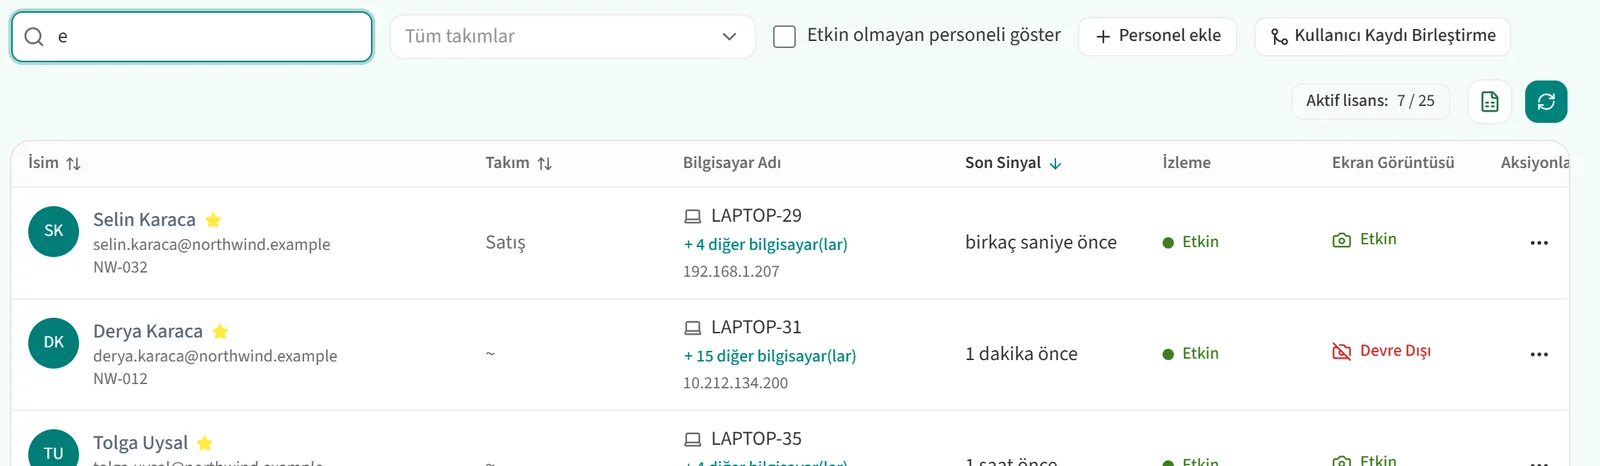Expand +15 diğer bilgisayar(lar) link
This screenshot has height=466, width=1600.
[769, 356]
